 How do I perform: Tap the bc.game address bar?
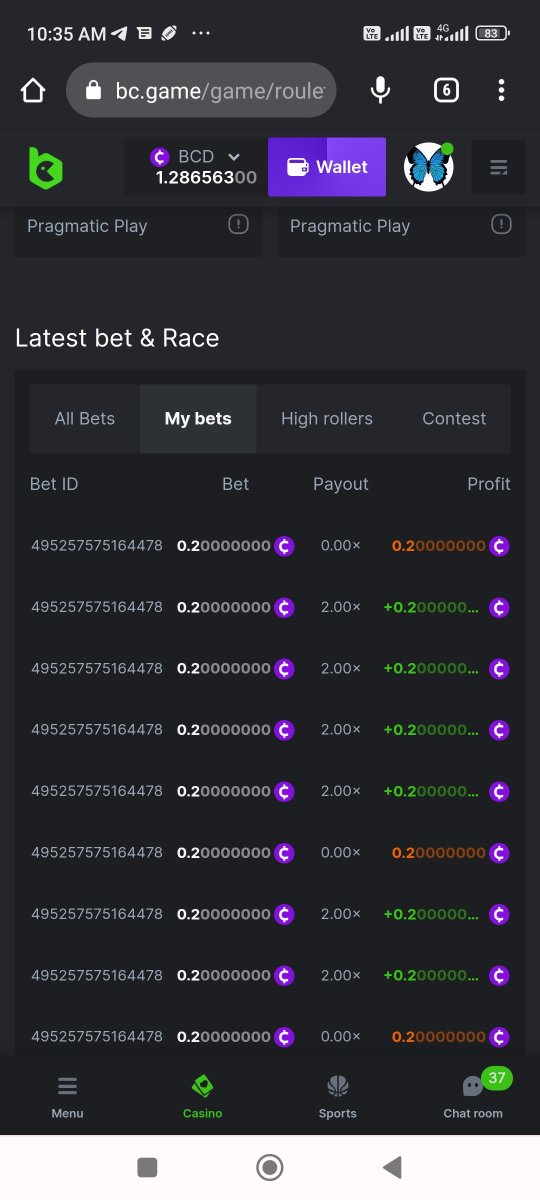pyautogui.click(x=201, y=91)
